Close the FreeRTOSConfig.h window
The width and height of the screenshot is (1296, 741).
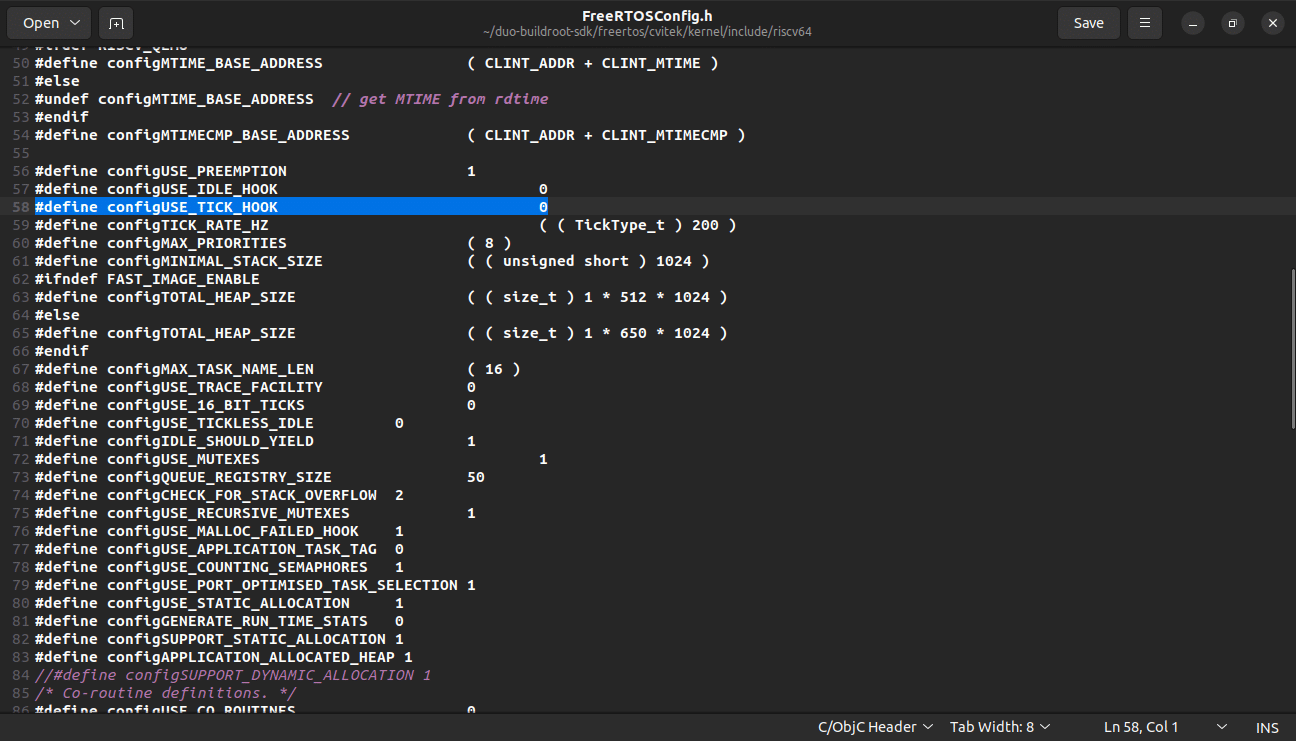pyautogui.click(x=1271, y=23)
